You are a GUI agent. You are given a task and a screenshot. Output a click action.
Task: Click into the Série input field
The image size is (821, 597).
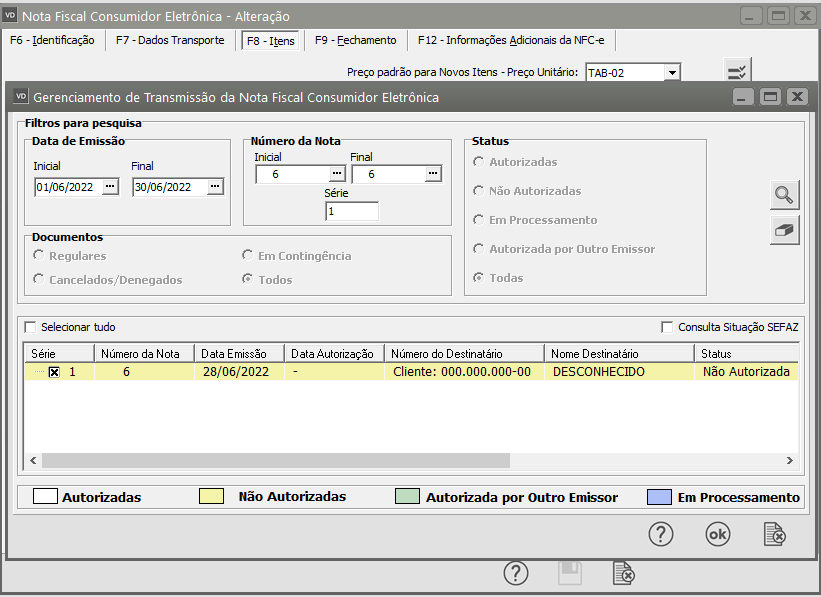352,211
